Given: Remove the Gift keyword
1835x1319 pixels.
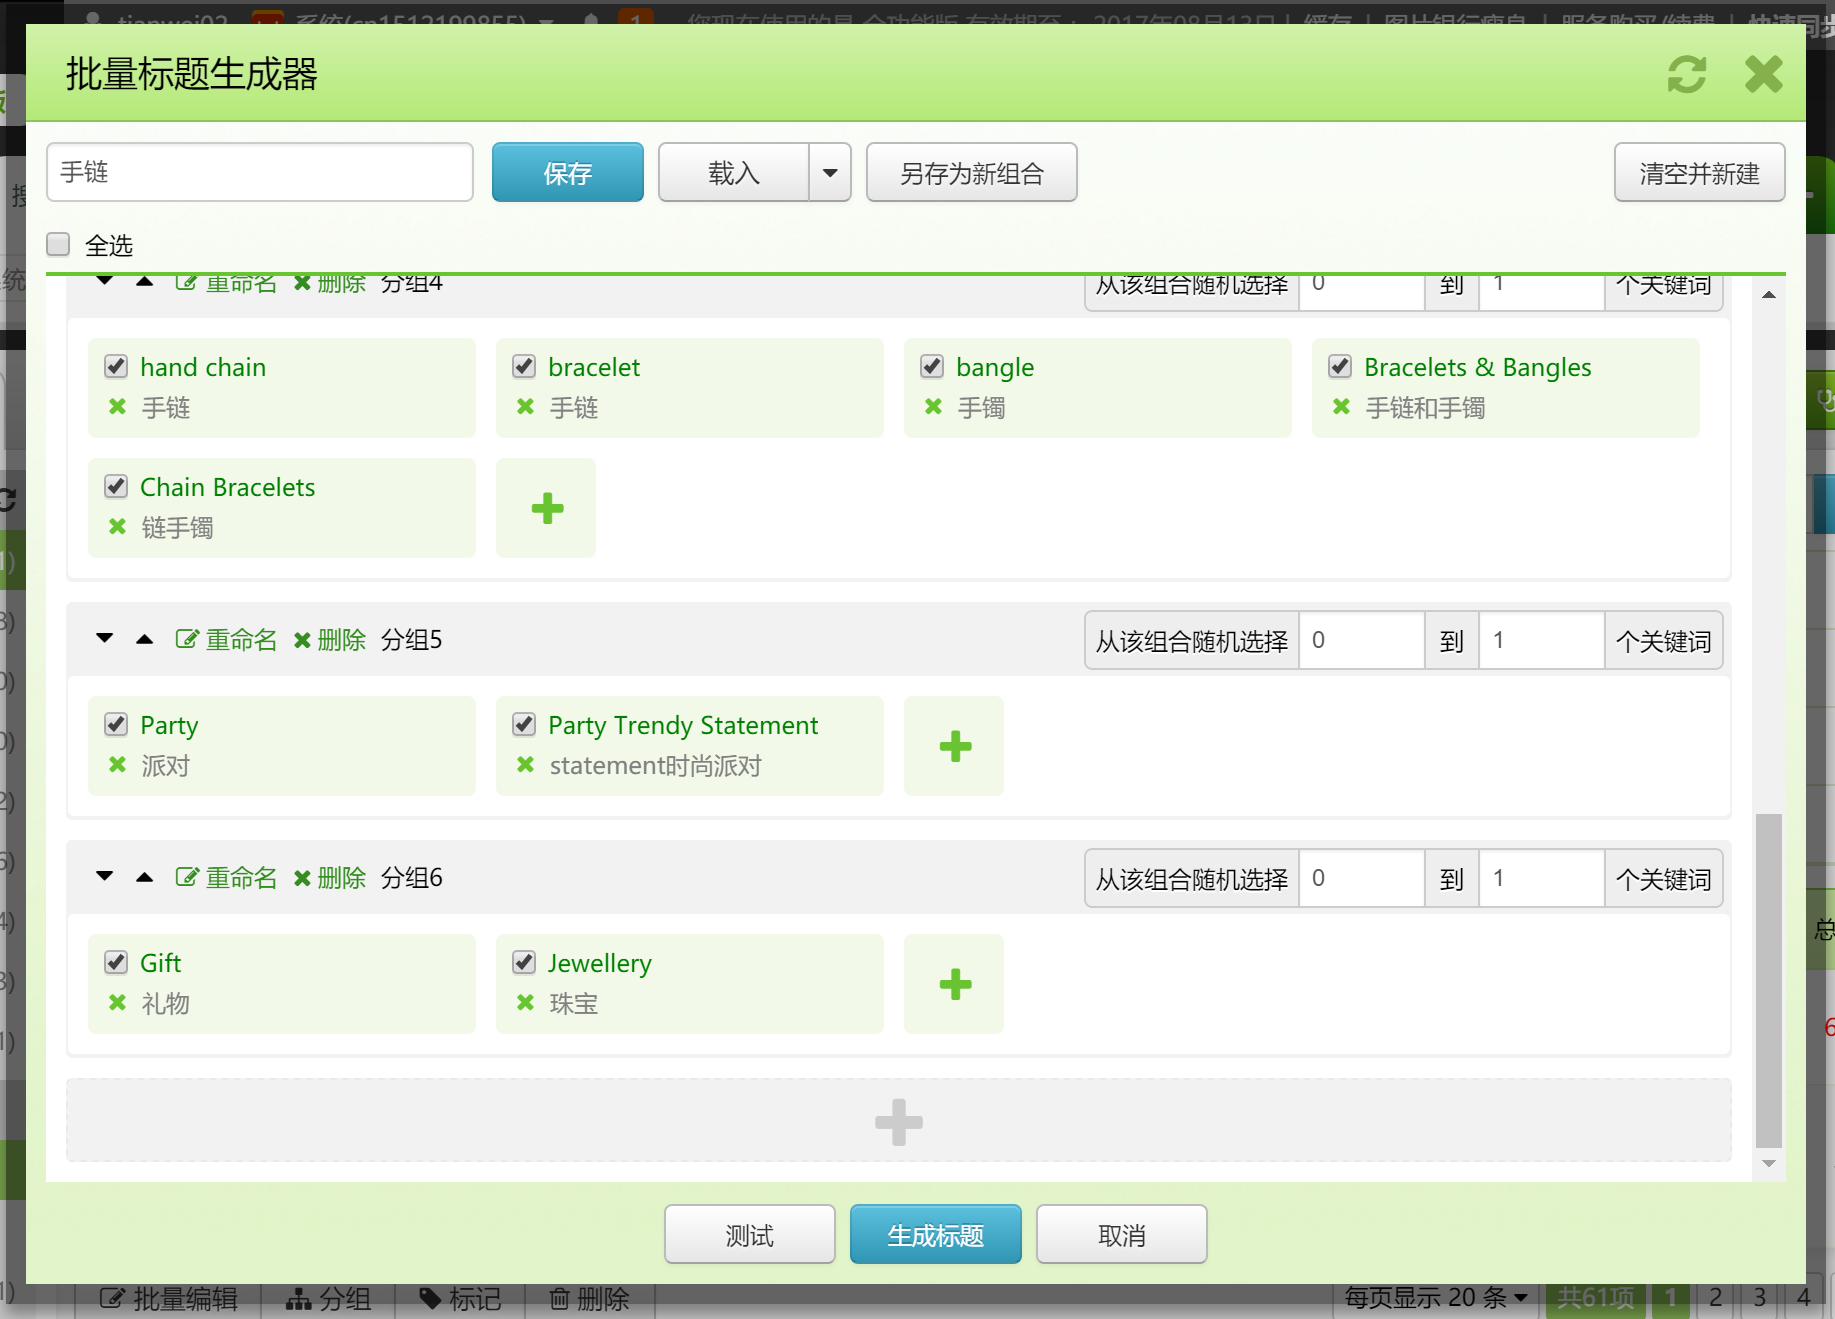Looking at the screenshot, I should point(117,1003).
